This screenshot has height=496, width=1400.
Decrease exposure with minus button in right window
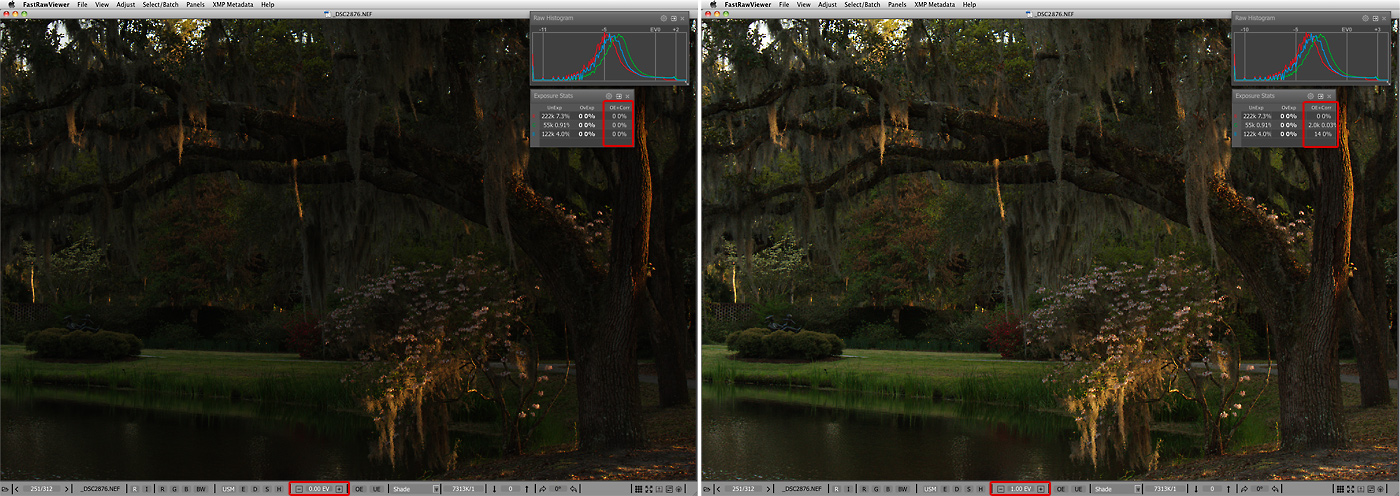coord(1001,489)
